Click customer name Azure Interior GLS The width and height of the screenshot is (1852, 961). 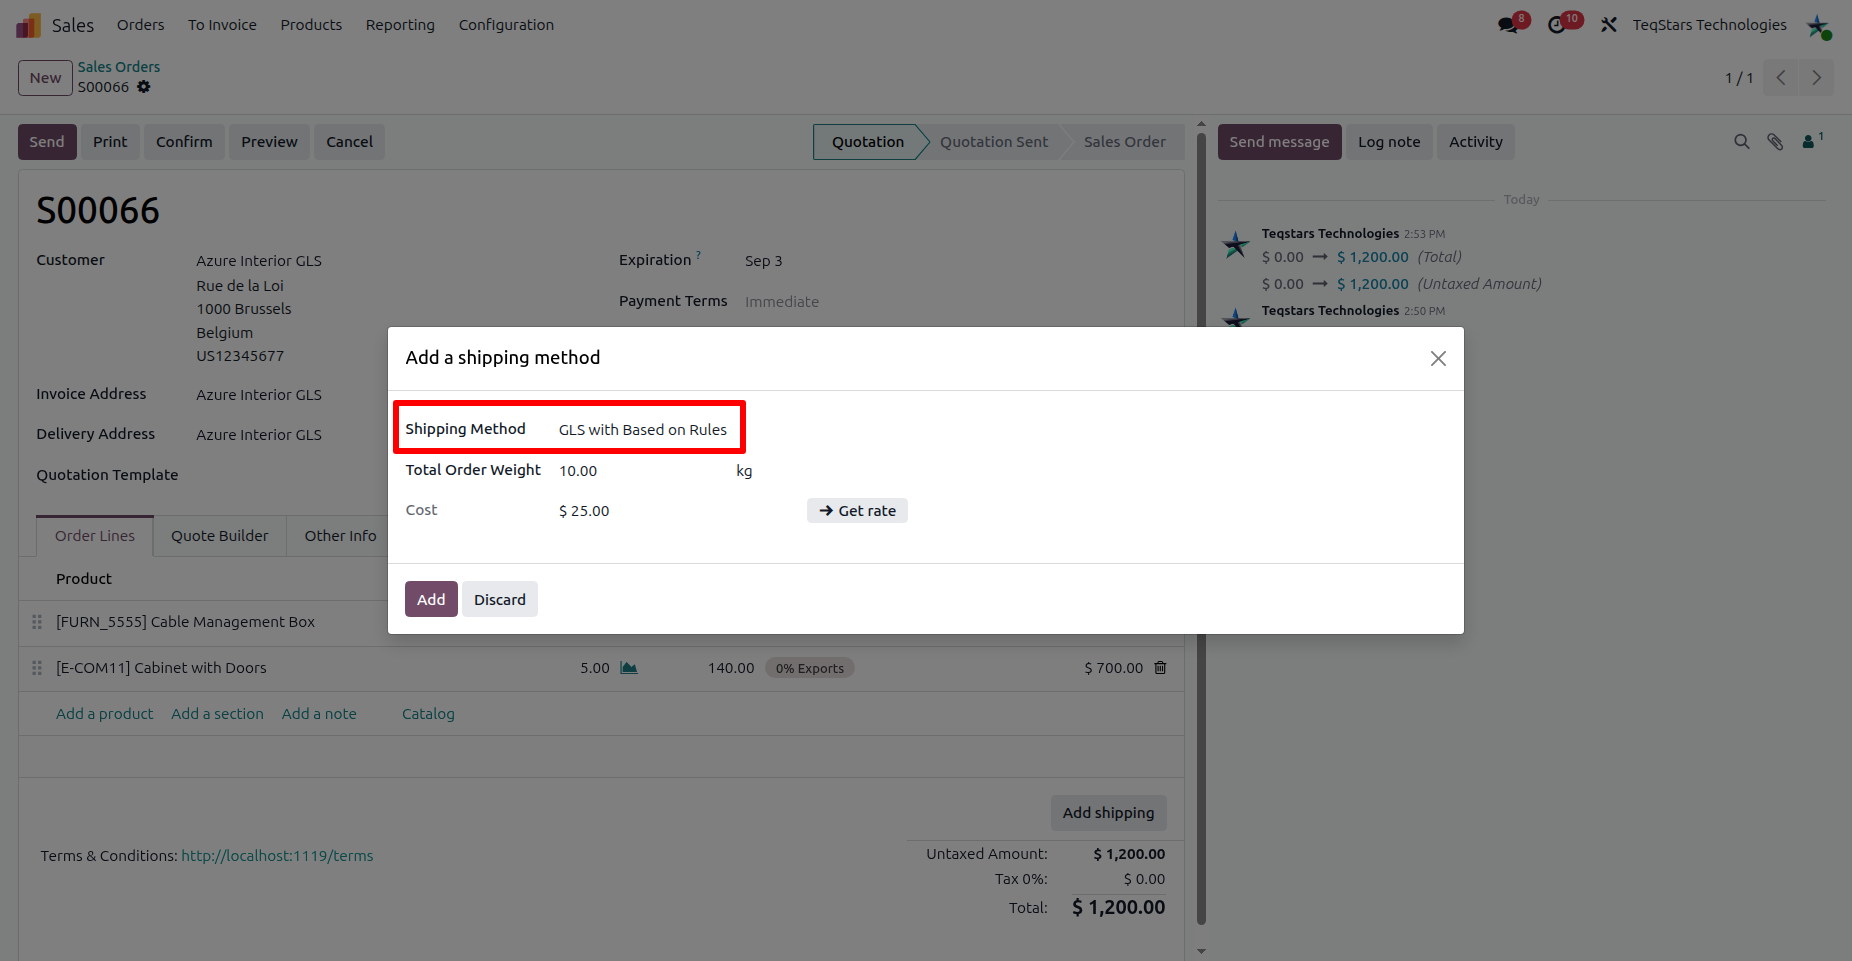259,261
